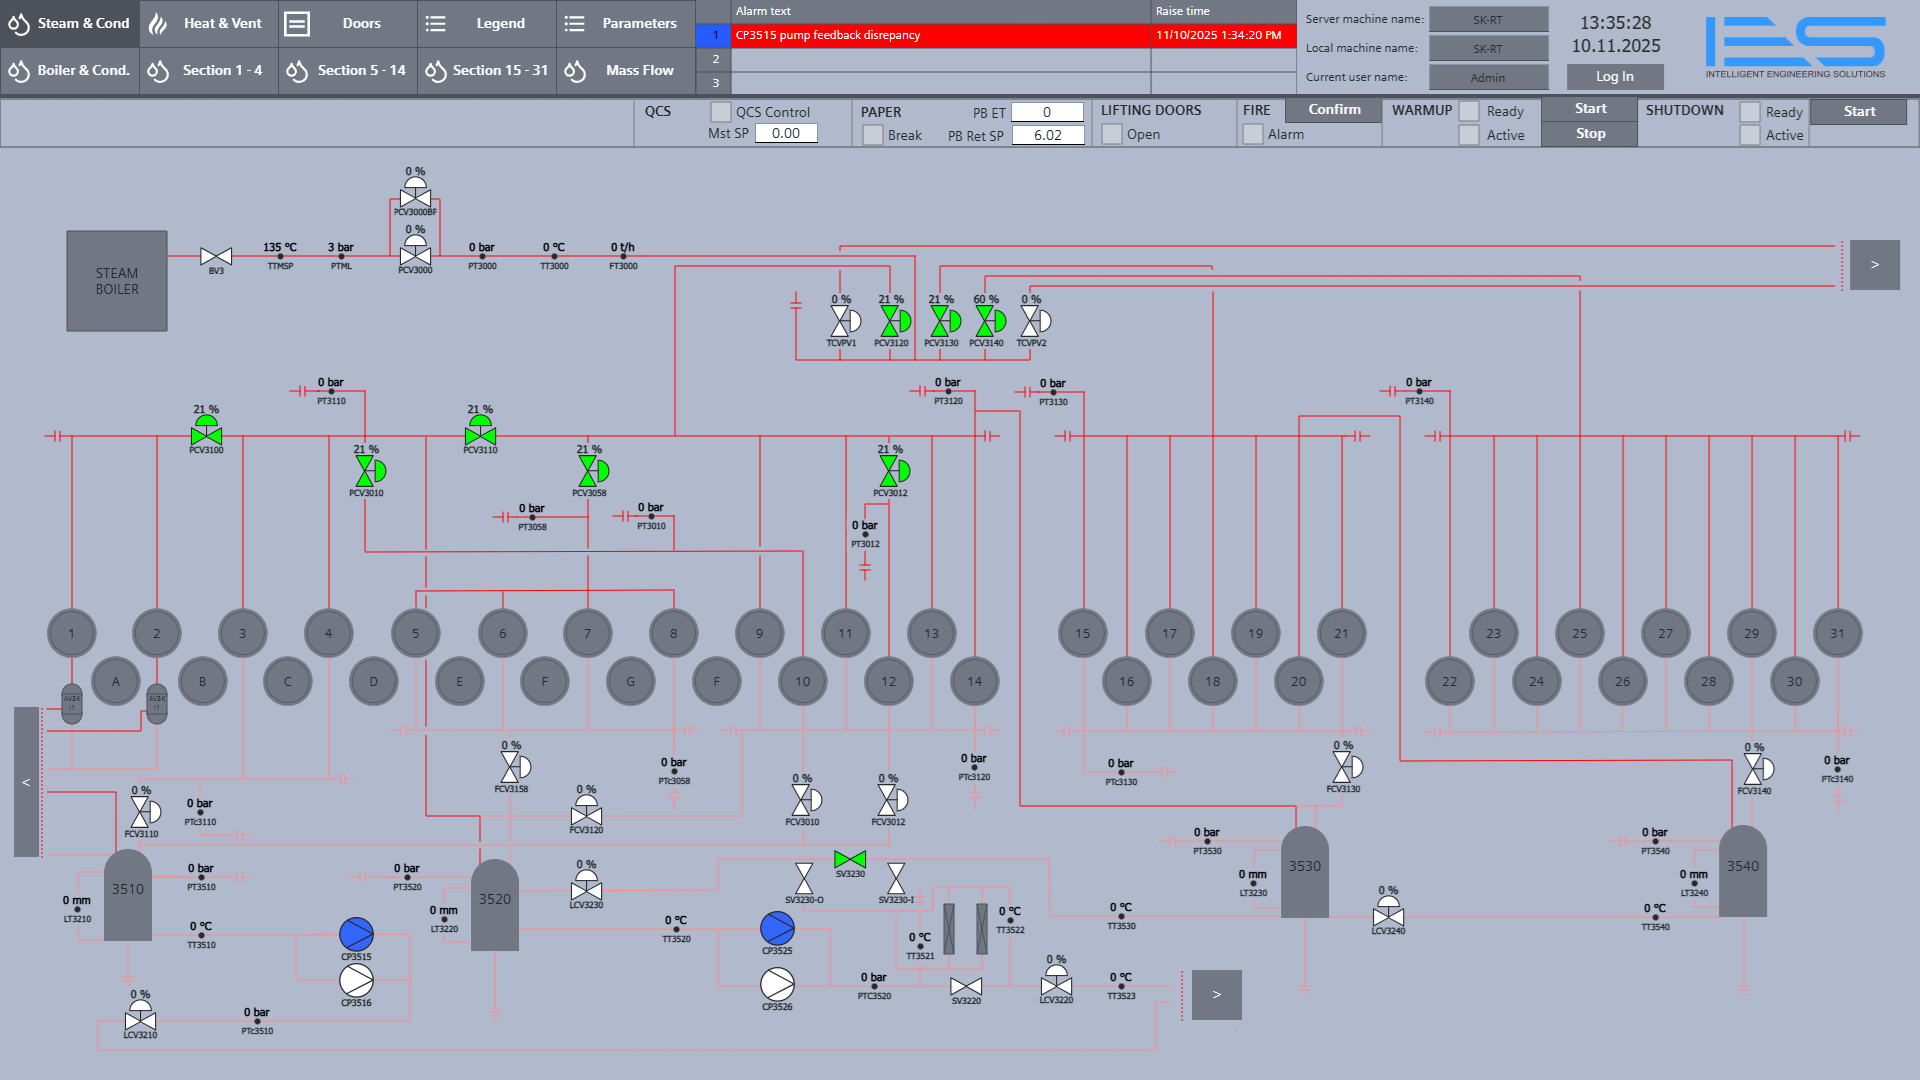The height and width of the screenshot is (1080, 1920).
Task: Select the SV3230 green valve symbol
Action: tap(849, 860)
